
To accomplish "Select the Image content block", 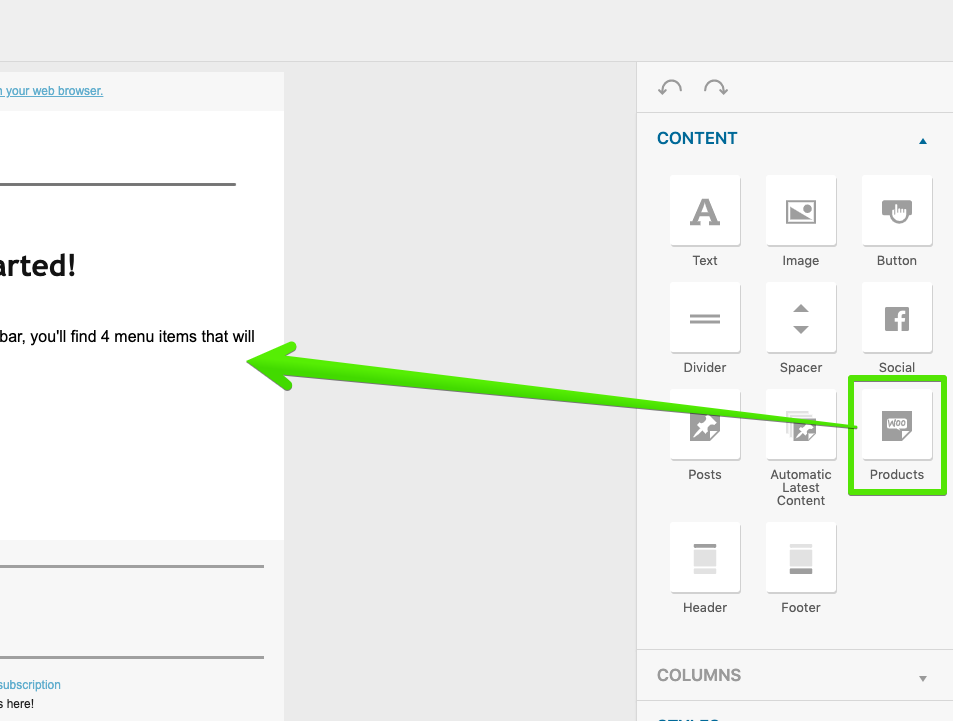I will pyautogui.click(x=801, y=211).
